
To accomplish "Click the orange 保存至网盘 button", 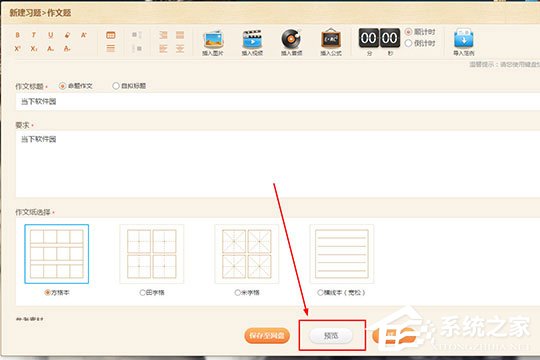I will pyautogui.click(x=267, y=336).
